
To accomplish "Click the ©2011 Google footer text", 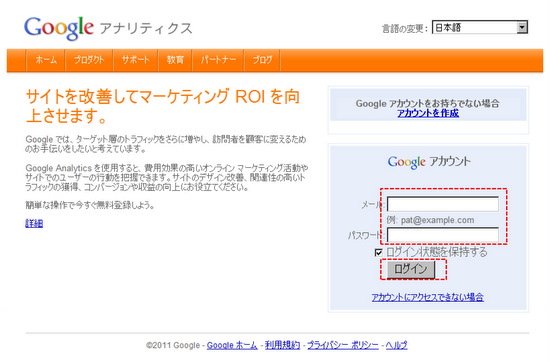I will pyautogui.click(x=173, y=345).
